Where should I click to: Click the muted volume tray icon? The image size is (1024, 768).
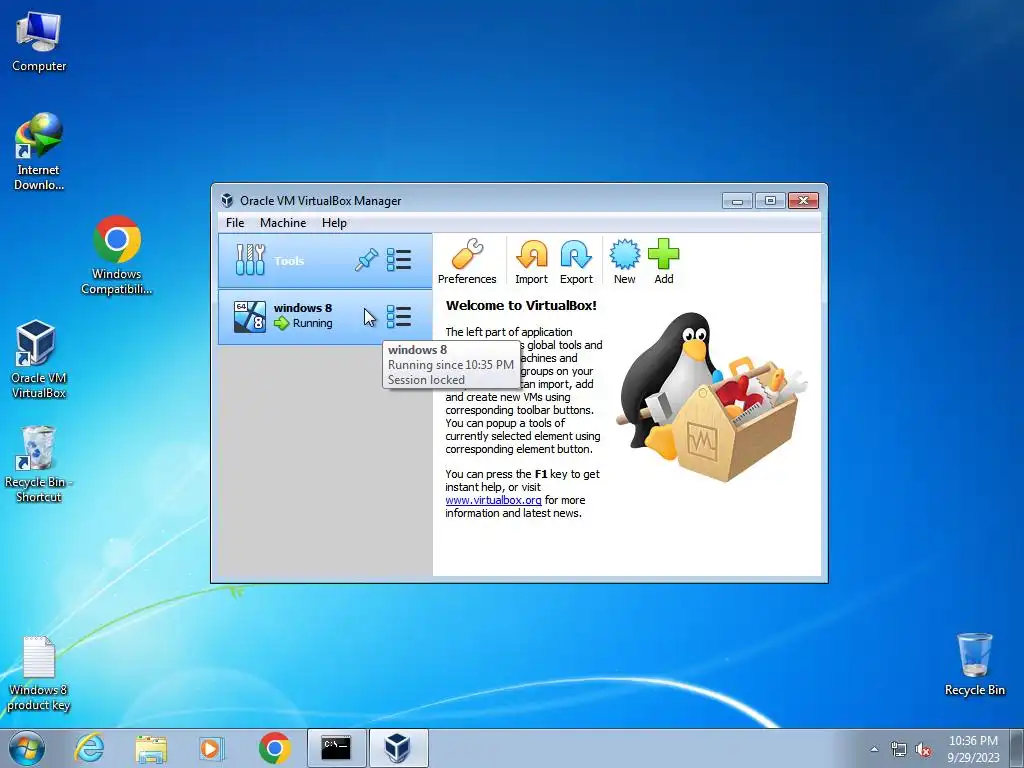point(923,749)
